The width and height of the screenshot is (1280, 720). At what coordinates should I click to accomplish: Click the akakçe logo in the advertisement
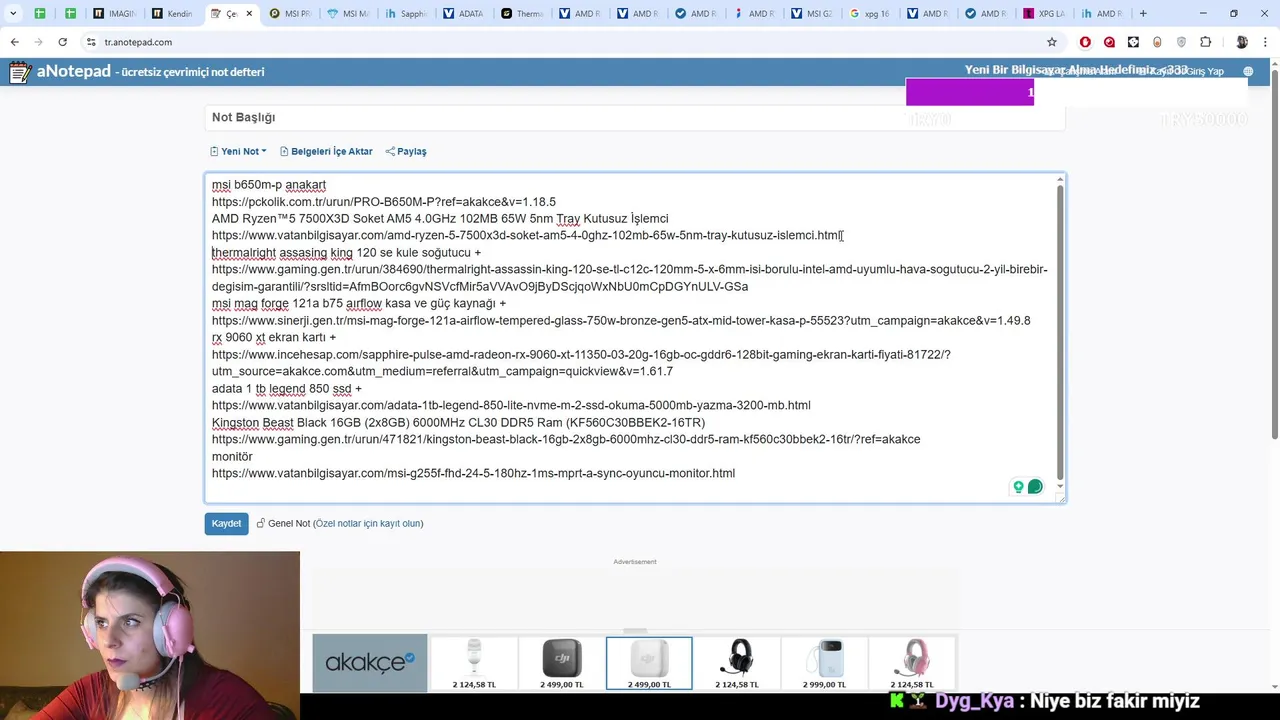point(370,662)
